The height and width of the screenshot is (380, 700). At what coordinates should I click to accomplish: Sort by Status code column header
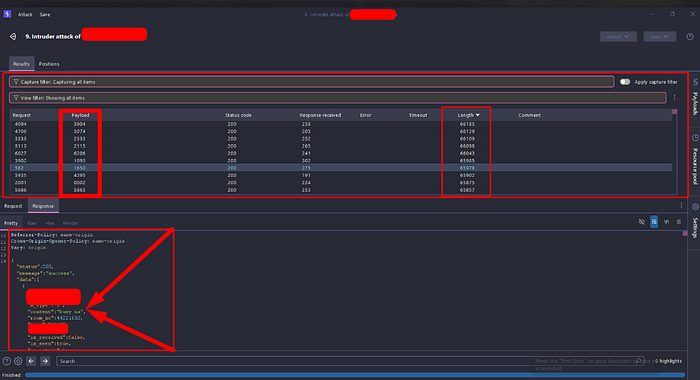tap(238, 115)
